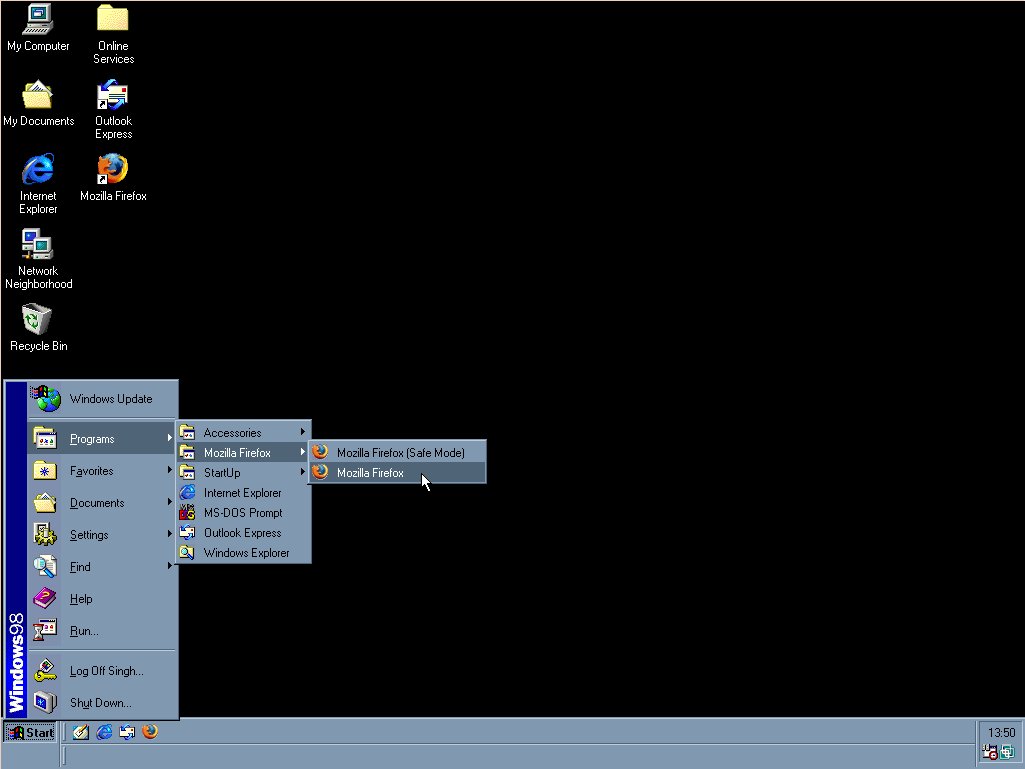Expand the Accessories submenu arrow

click(303, 432)
